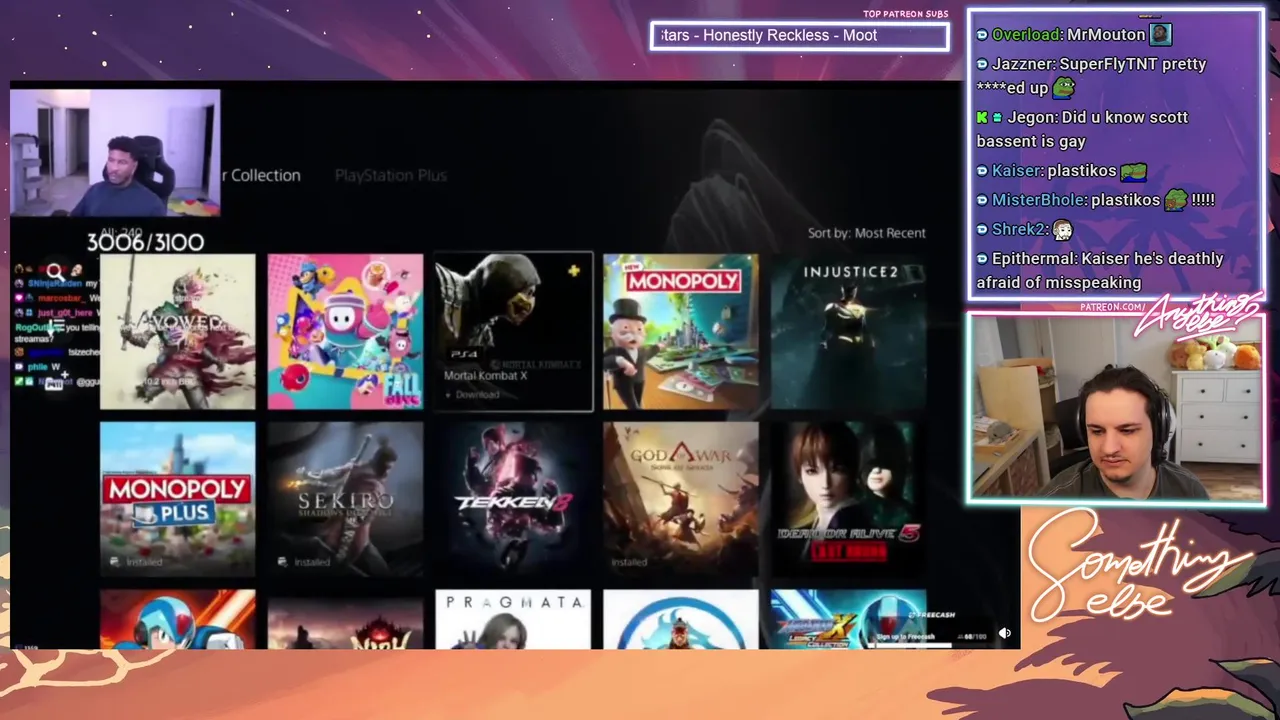
Task: Click the small webcam feed at top left
Action: pos(115,153)
